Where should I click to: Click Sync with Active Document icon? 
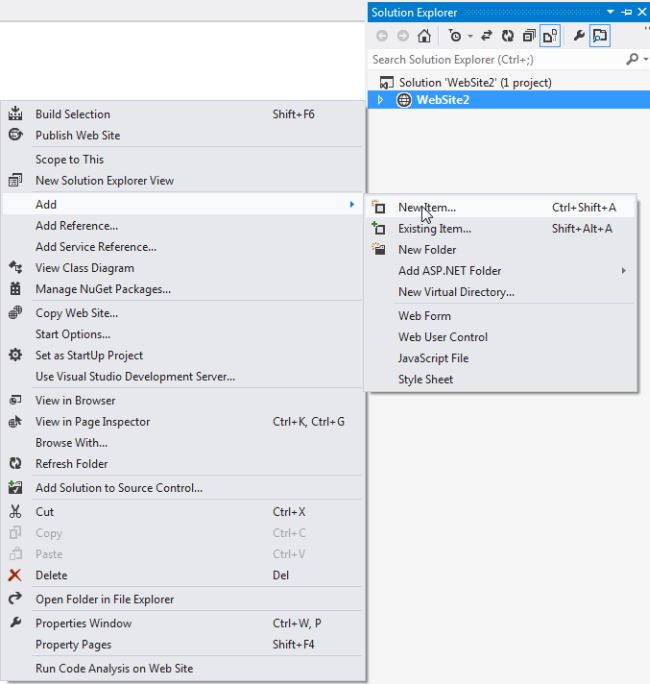pyautogui.click(x=486, y=36)
